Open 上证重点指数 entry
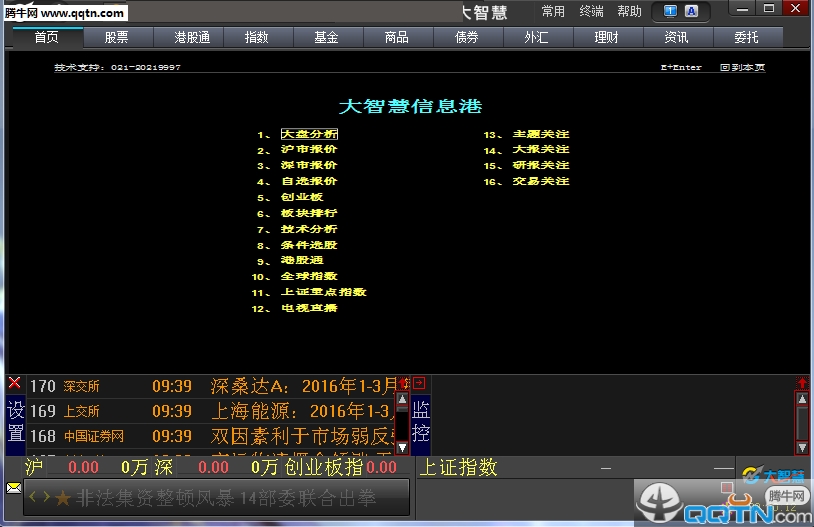 324,292
